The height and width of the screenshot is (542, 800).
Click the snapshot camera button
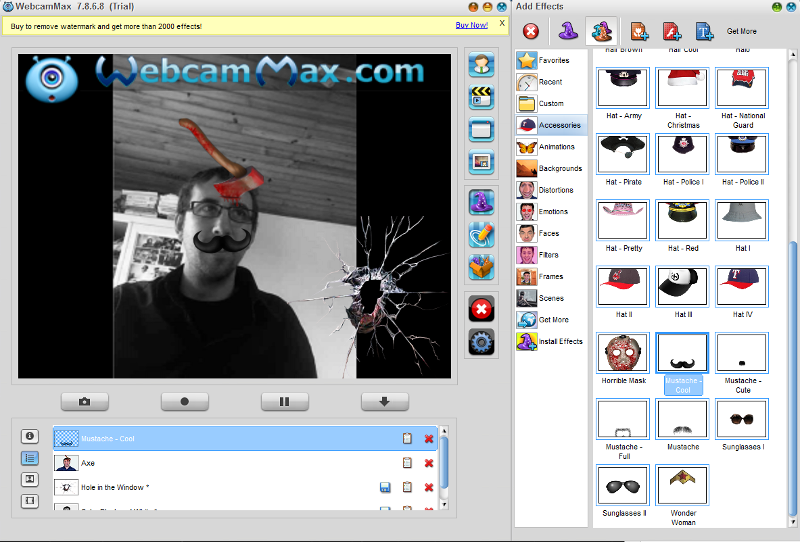85,402
